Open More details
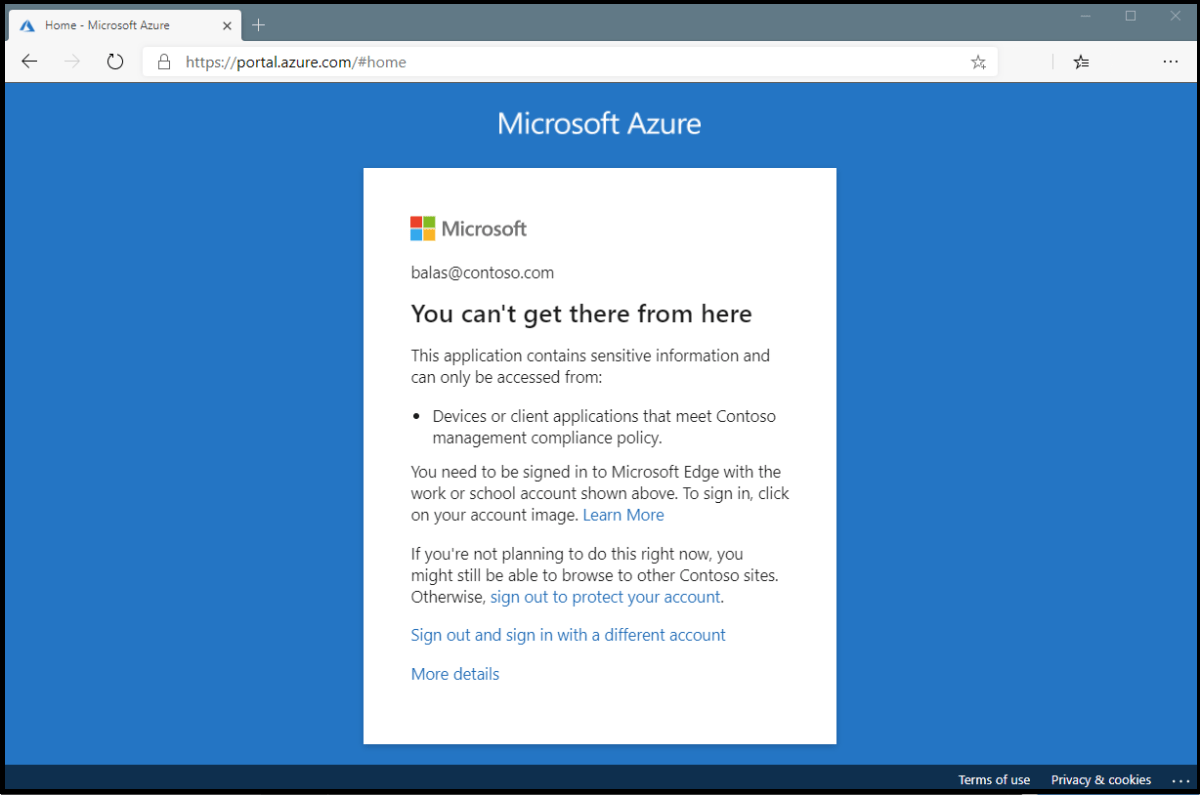 point(454,673)
